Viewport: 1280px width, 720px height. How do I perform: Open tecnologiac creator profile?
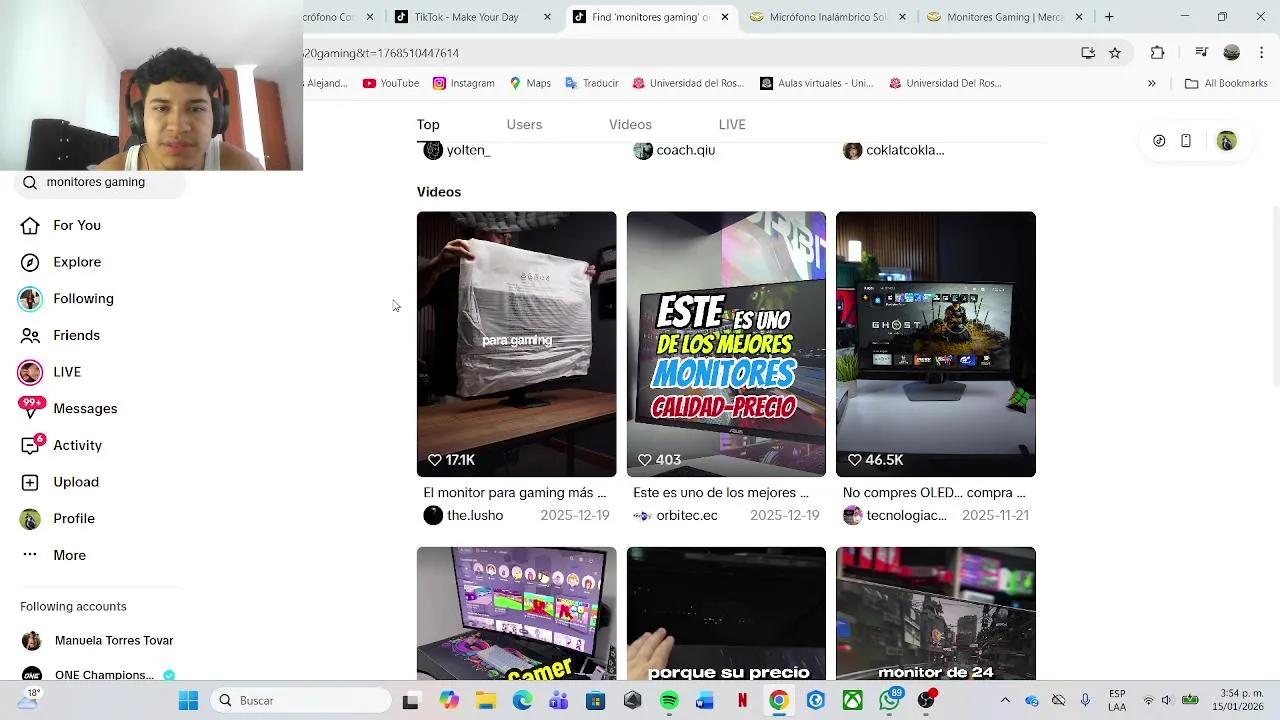[895, 516]
